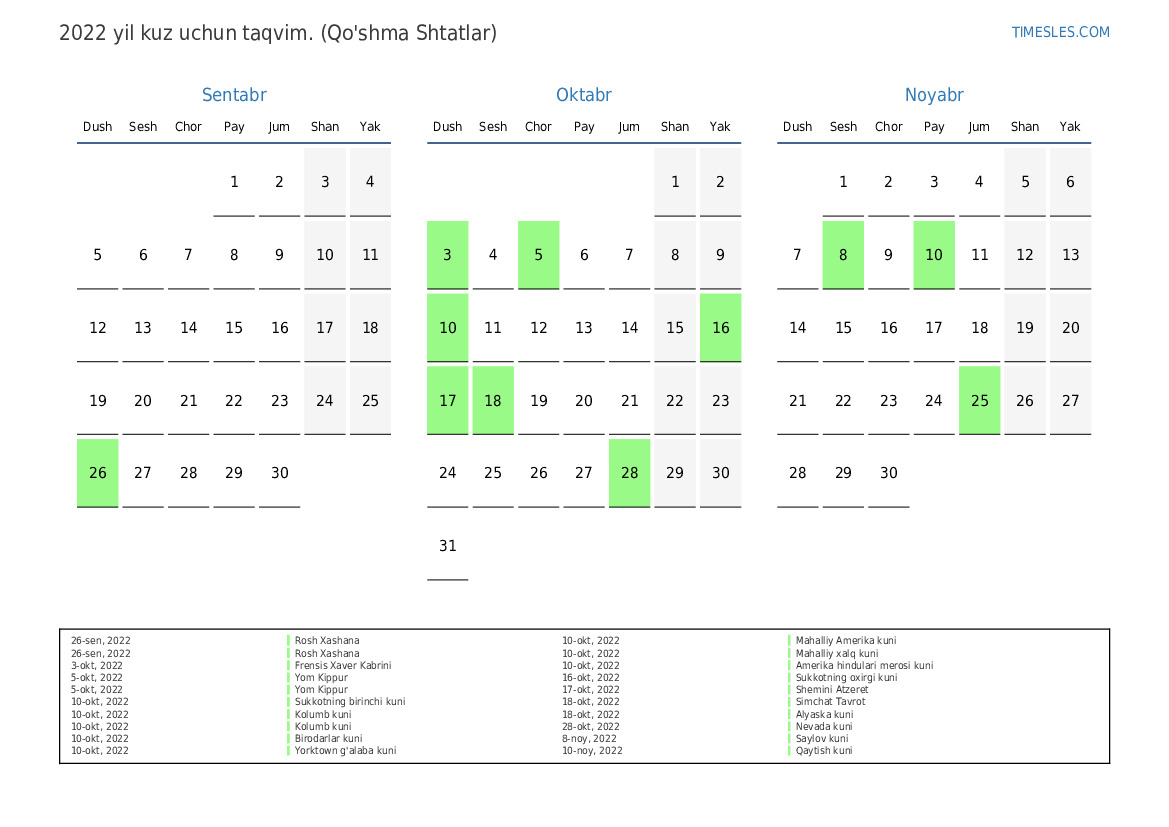Viewport: 1169px width, 827px height.
Task: Click the calendar page title text
Action: pos(278,33)
